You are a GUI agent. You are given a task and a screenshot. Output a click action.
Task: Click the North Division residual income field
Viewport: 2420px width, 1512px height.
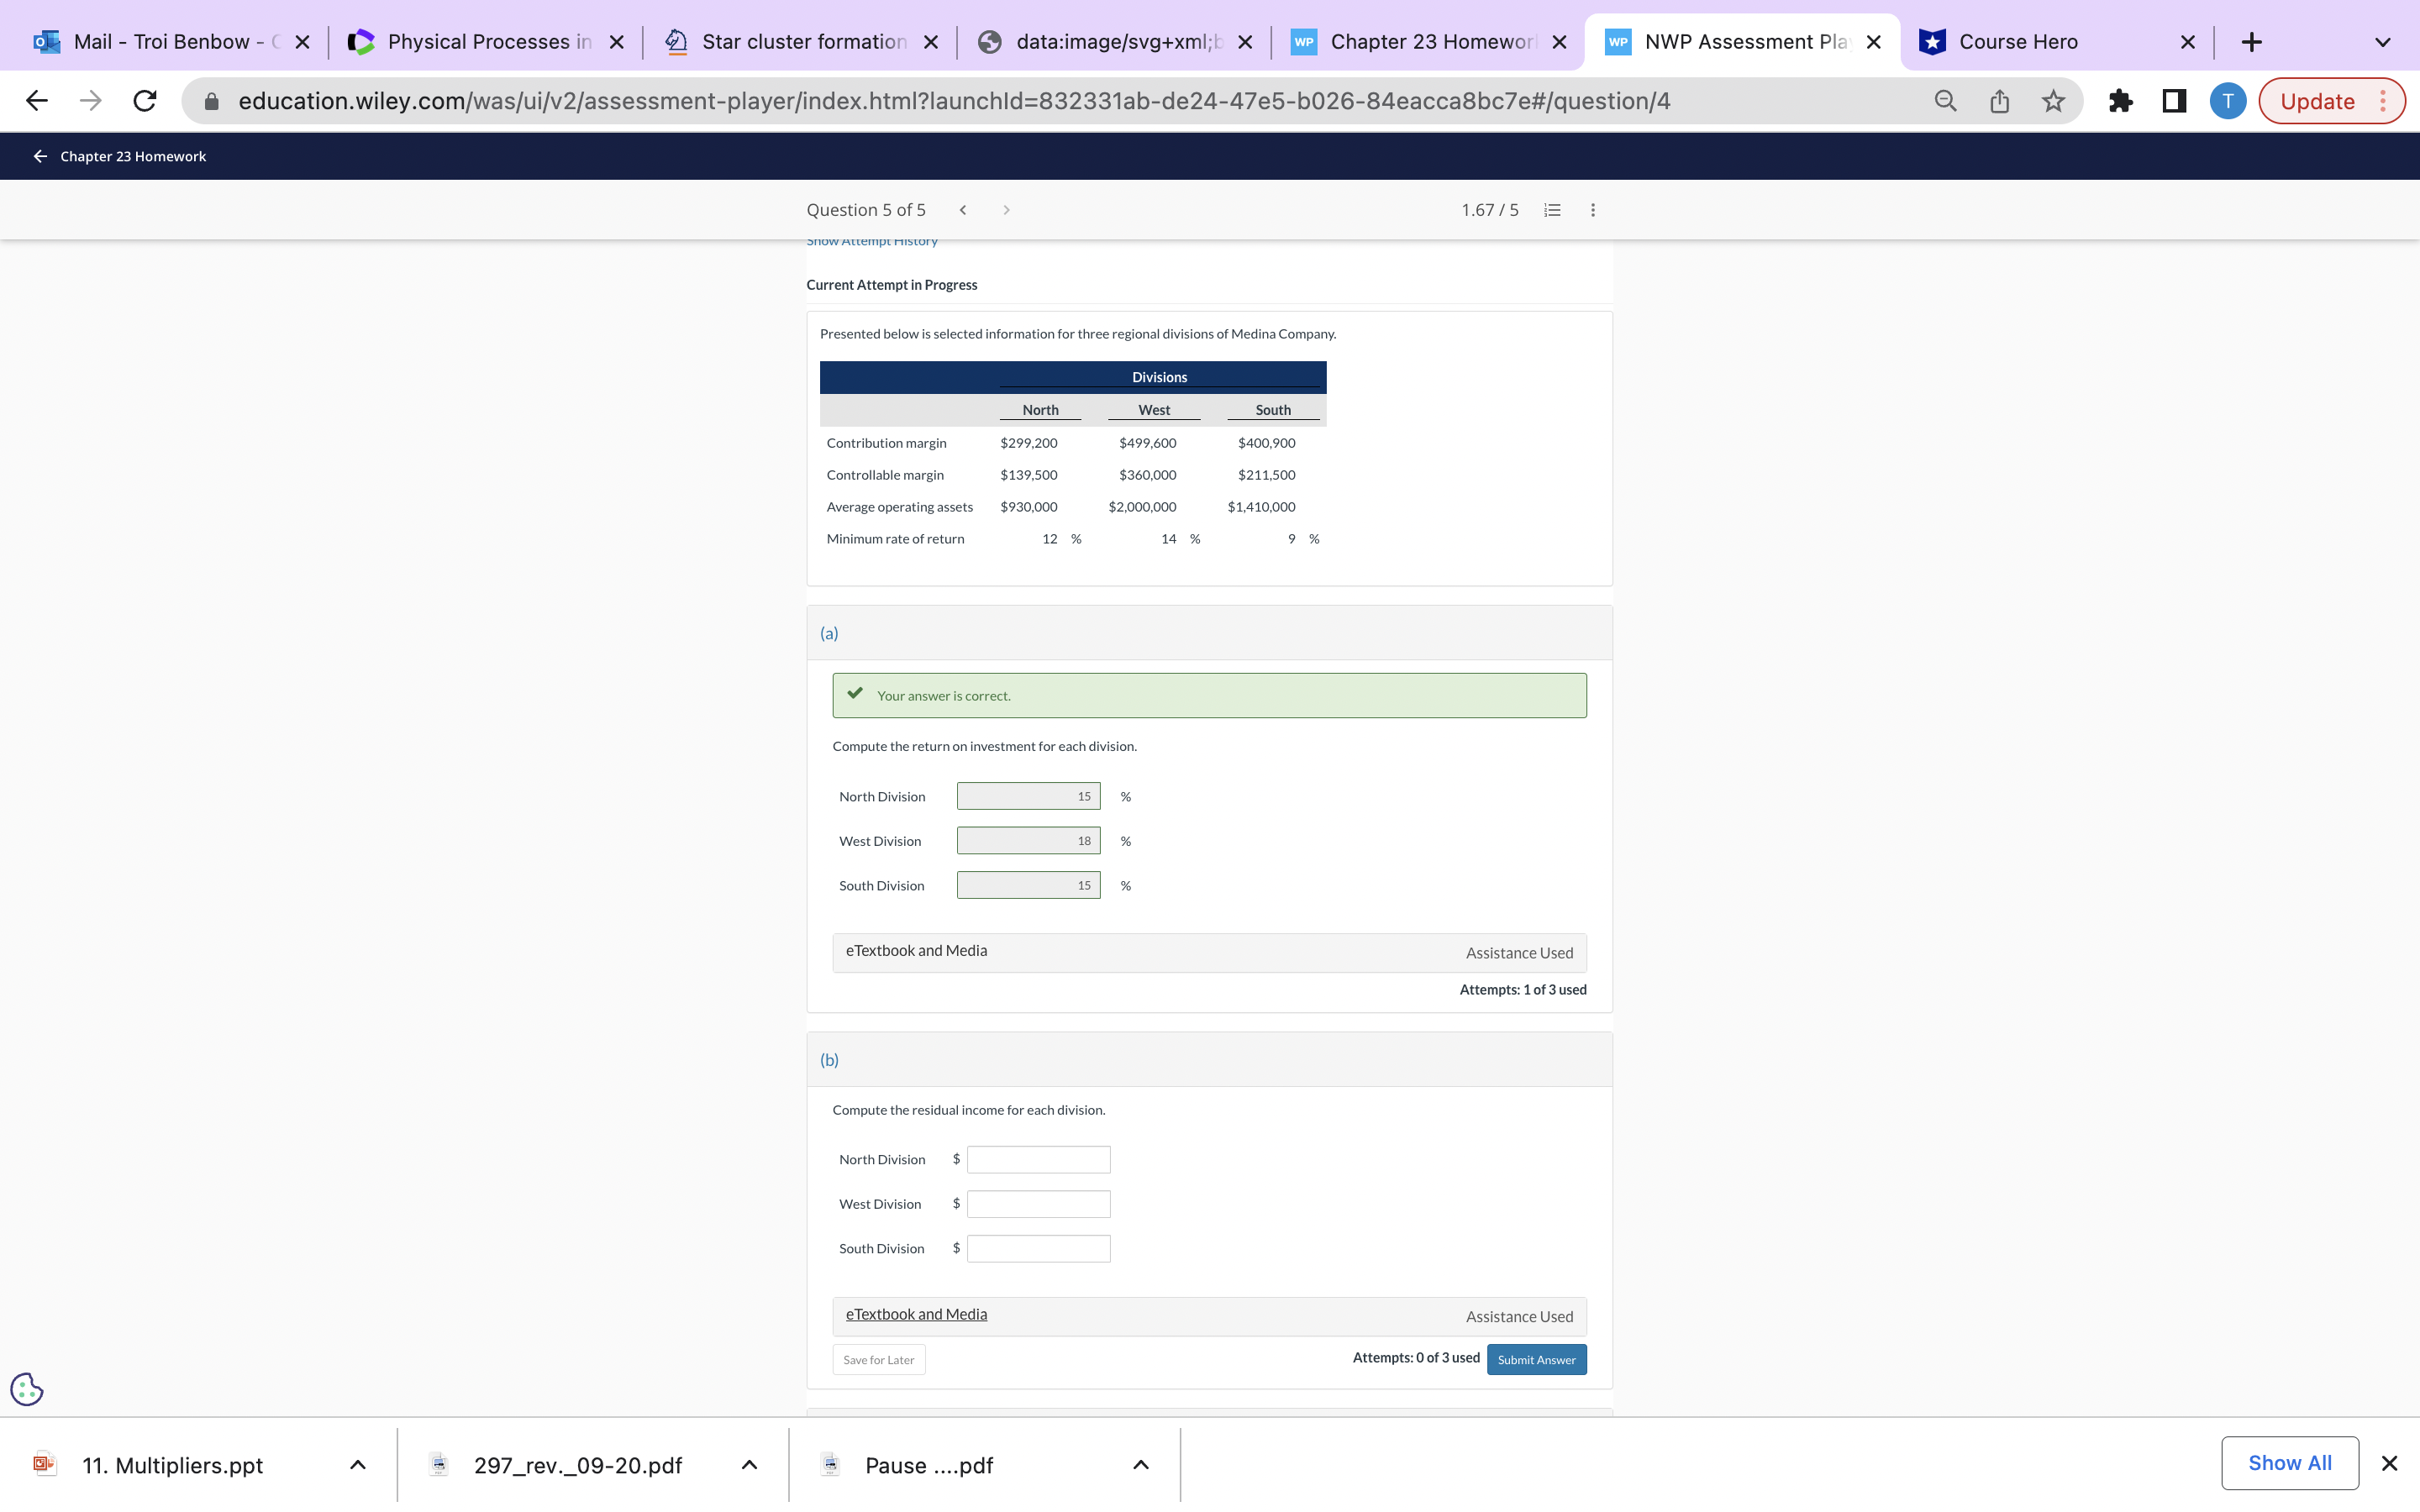1038,1160
